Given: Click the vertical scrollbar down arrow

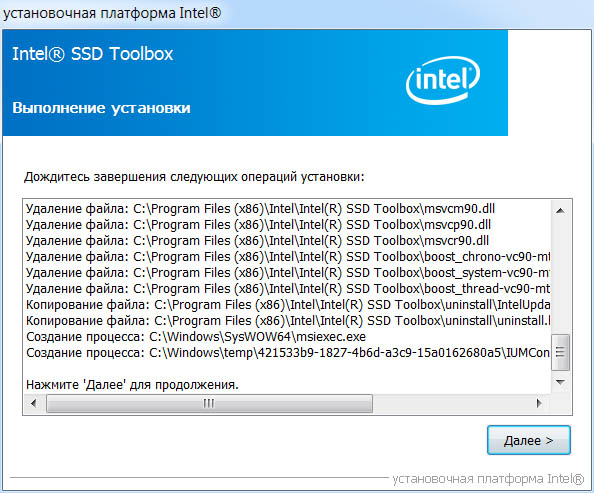Looking at the screenshot, I should (x=560, y=382).
